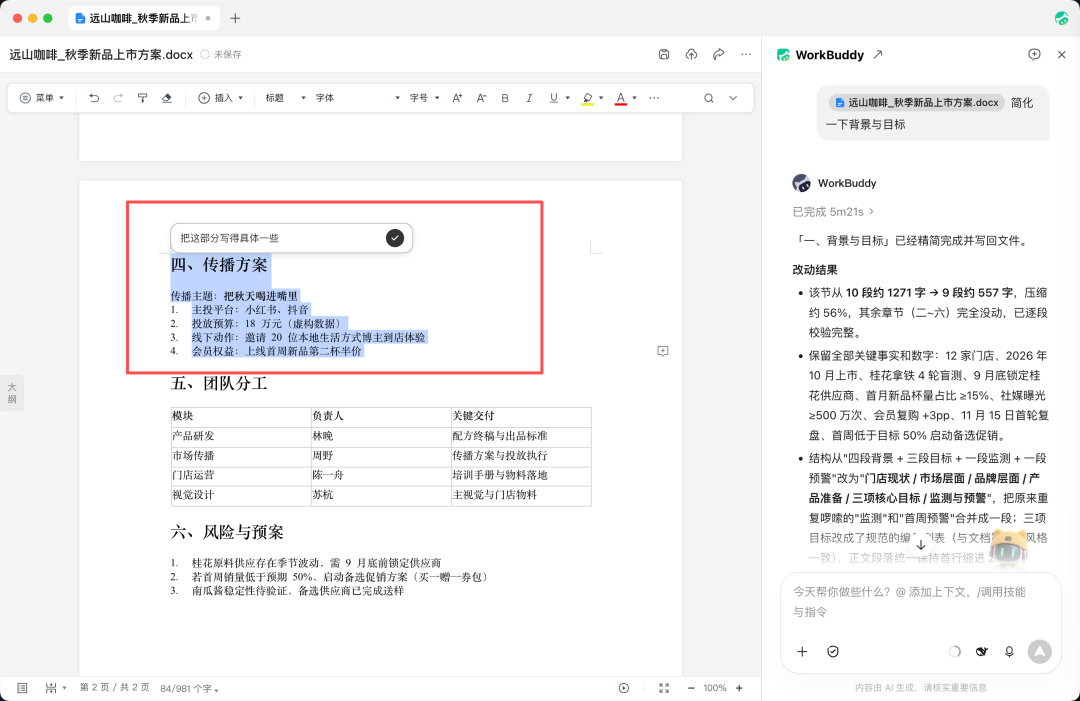Click the circled check icon in chat input
Viewport: 1080px width, 701px height.
tap(833, 651)
